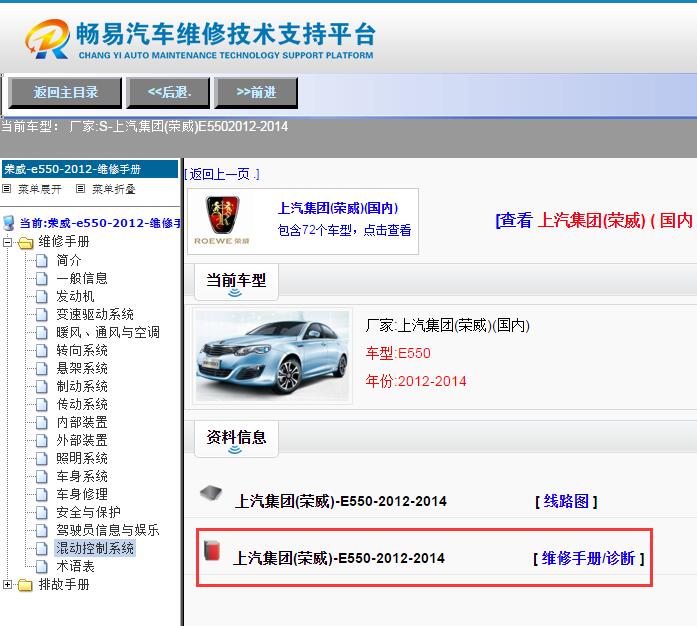
Task: Click the blue E550 car photo
Action: [272, 356]
